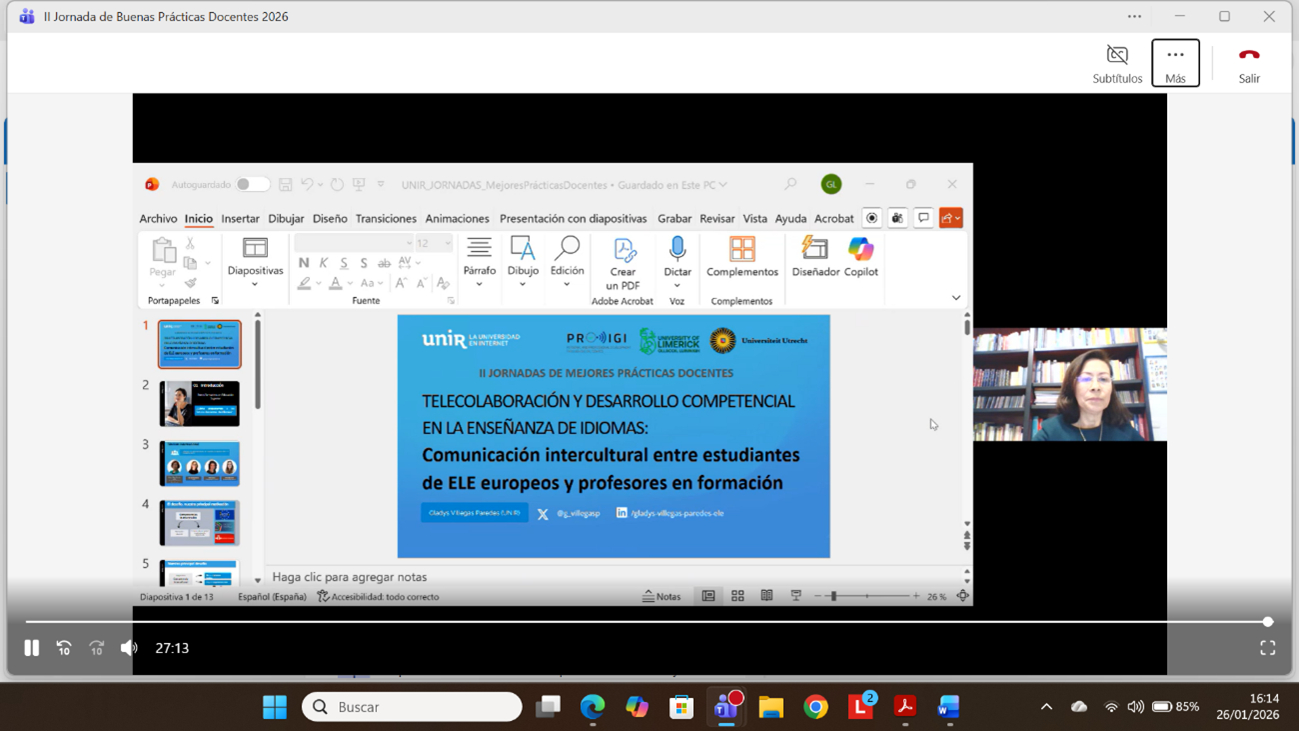Click the Diseñador ribbon icon

(x=815, y=256)
